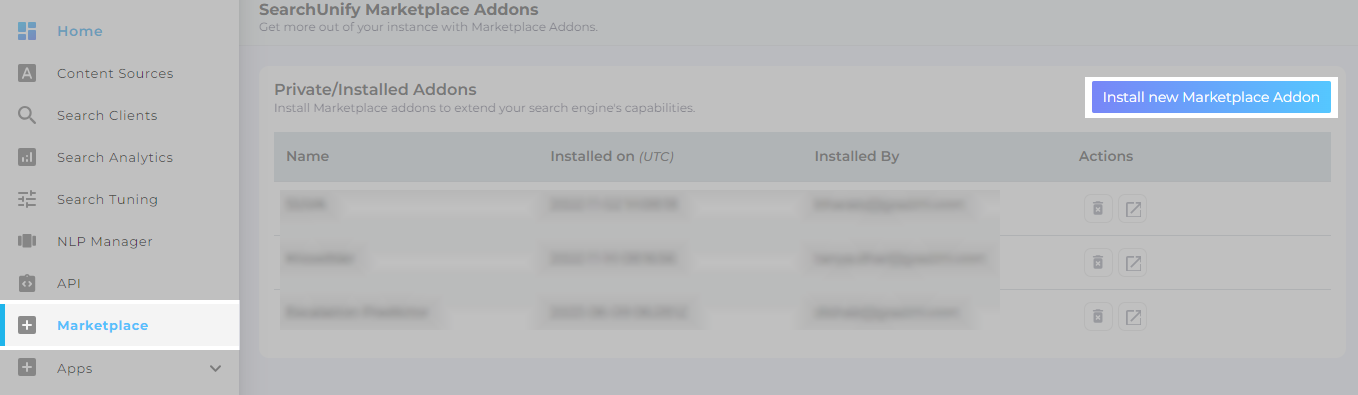Click the Search Tuning sliders icon

27,199
